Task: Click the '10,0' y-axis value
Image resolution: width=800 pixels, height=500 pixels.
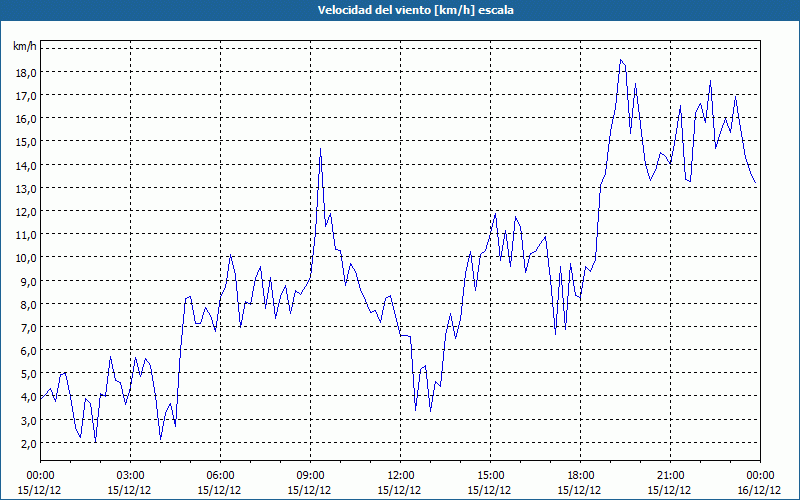Action: point(26,258)
